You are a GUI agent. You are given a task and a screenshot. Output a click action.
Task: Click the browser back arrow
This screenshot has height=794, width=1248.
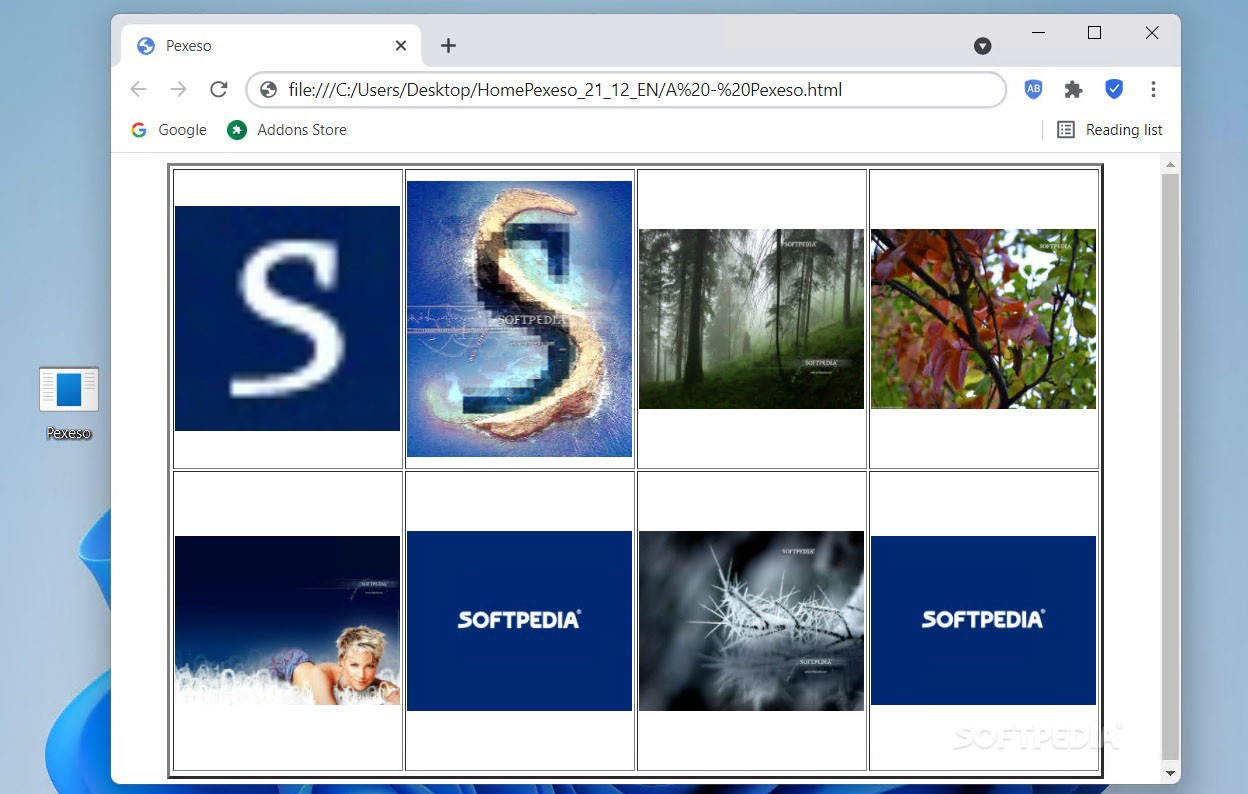tap(138, 89)
